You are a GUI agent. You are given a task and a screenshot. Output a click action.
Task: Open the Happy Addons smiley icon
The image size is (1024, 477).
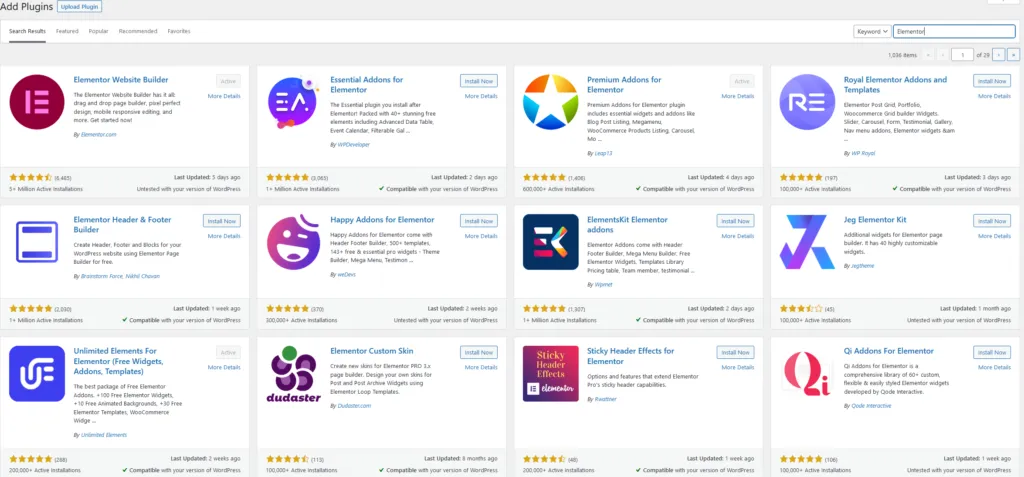tap(293, 242)
